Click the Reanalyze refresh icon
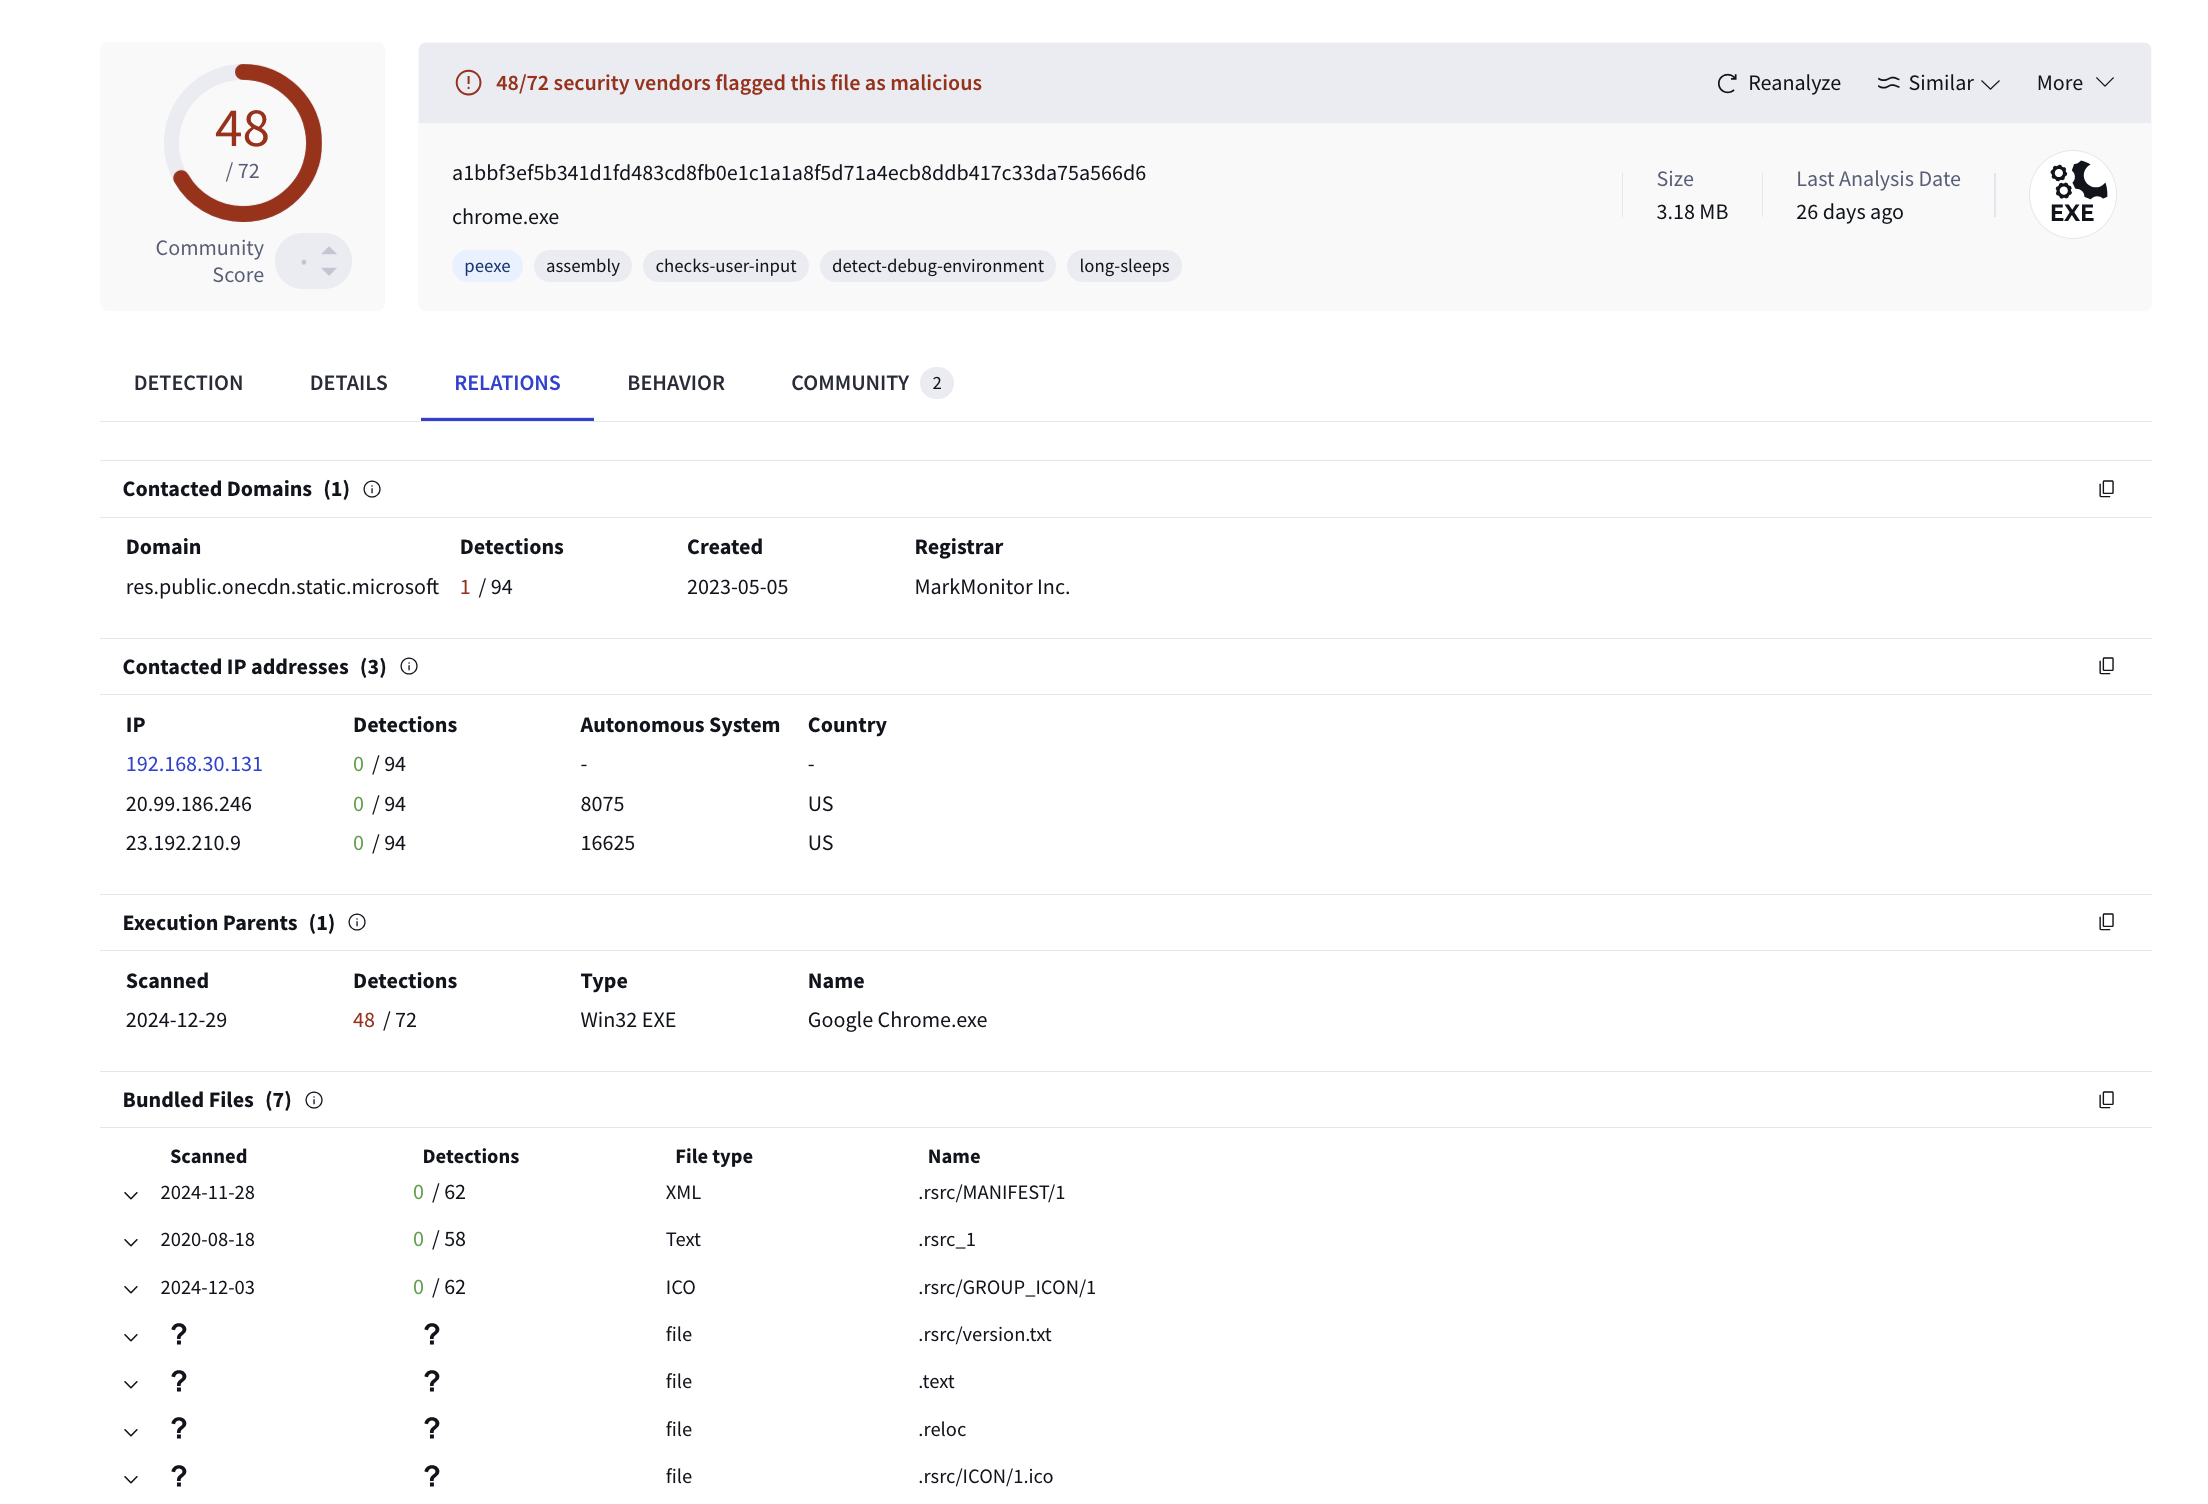The image size is (2208, 1504). pyautogui.click(x=1726, y=83)
